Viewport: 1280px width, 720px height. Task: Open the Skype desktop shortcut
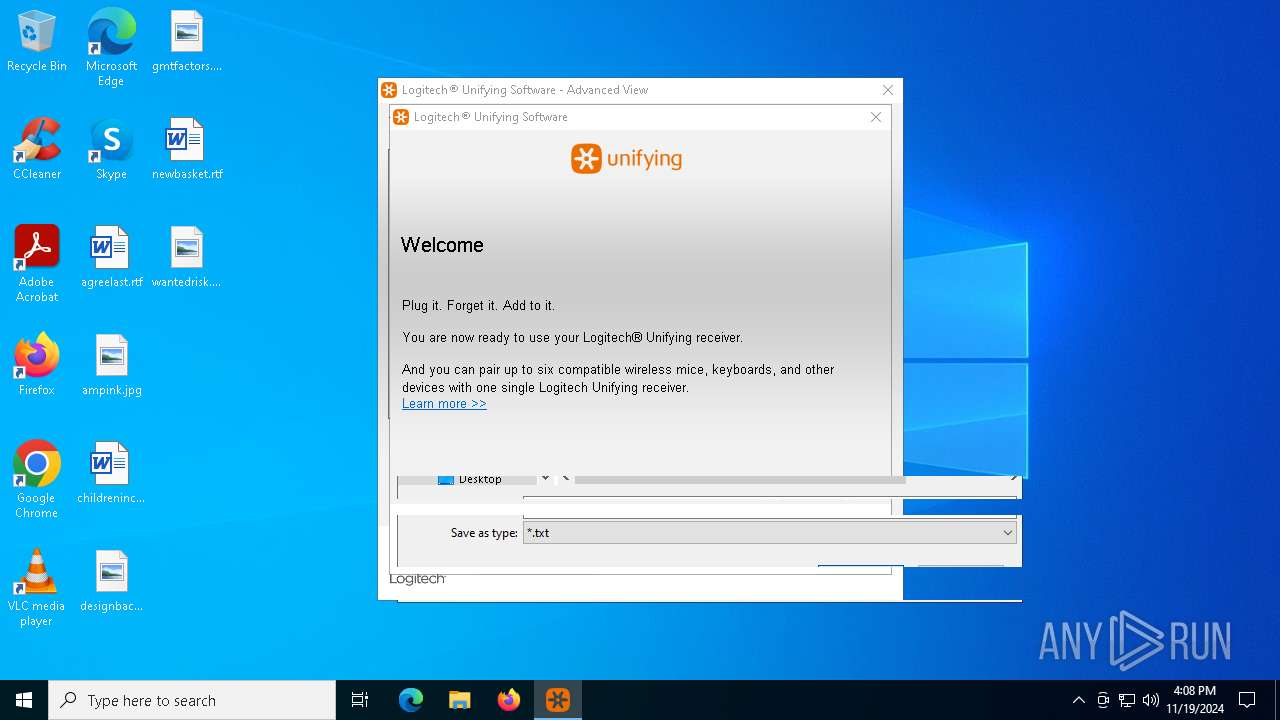coord(111,150)
